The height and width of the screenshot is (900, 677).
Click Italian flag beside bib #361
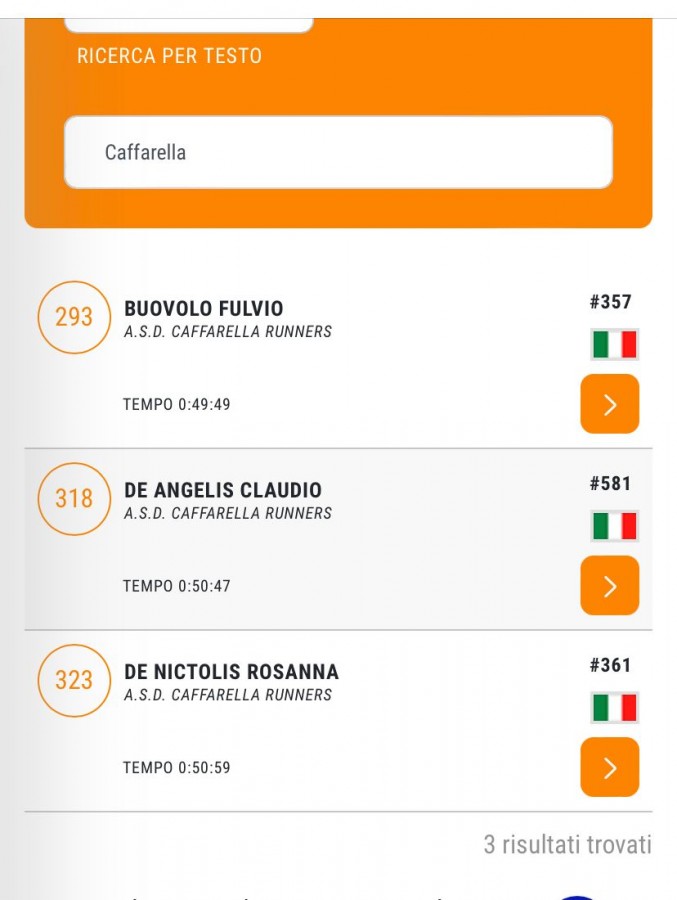(614, 707)
